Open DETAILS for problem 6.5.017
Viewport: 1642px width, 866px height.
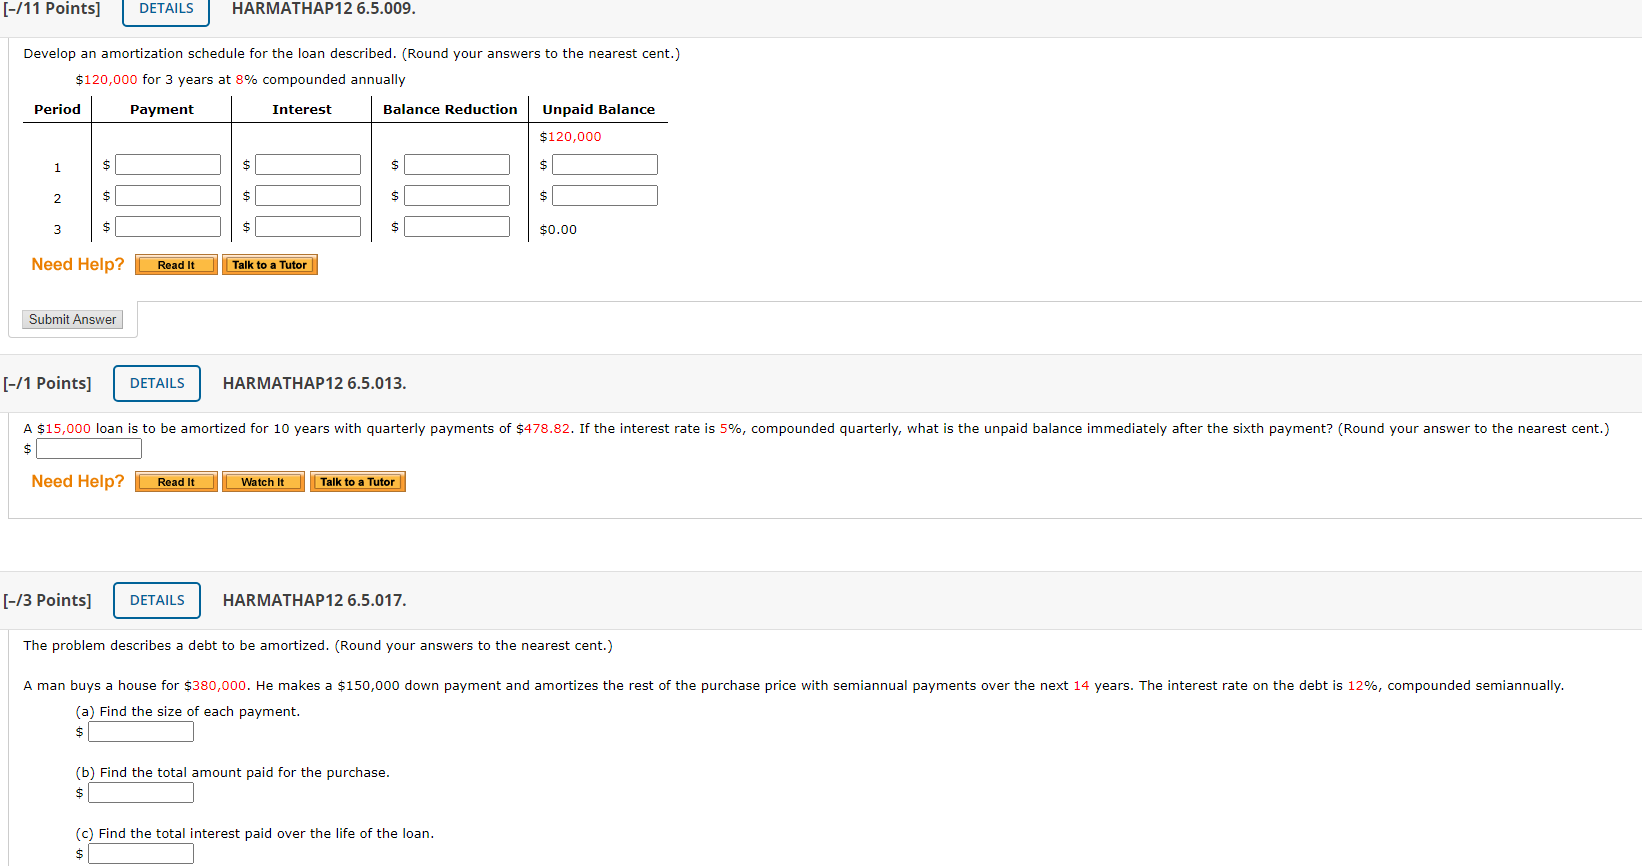(x=156, y=600)
